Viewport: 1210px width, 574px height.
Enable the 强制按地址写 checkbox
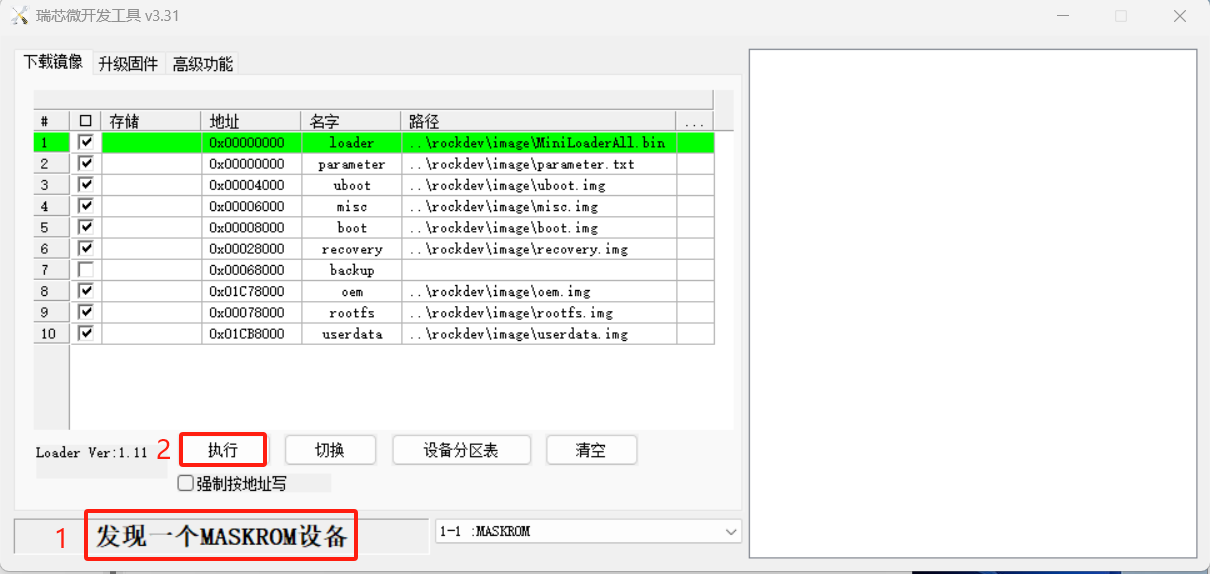pyautogui.click(x=185, y=483)
